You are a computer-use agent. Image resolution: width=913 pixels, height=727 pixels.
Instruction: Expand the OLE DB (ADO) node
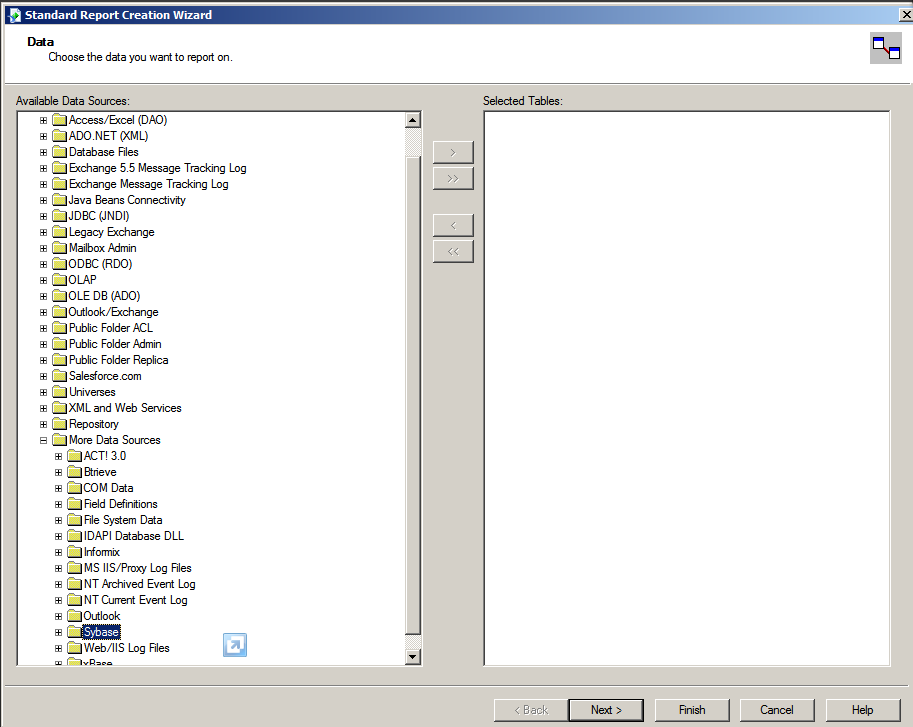click(x=44, y=296)
